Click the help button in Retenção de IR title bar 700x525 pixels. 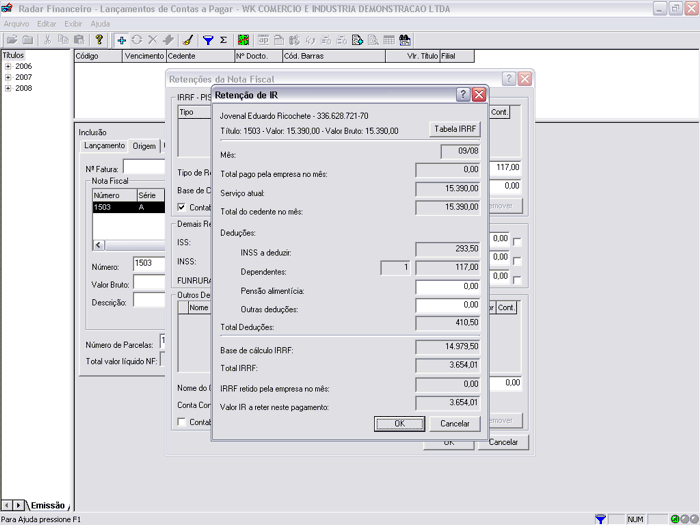coord(463,94)
